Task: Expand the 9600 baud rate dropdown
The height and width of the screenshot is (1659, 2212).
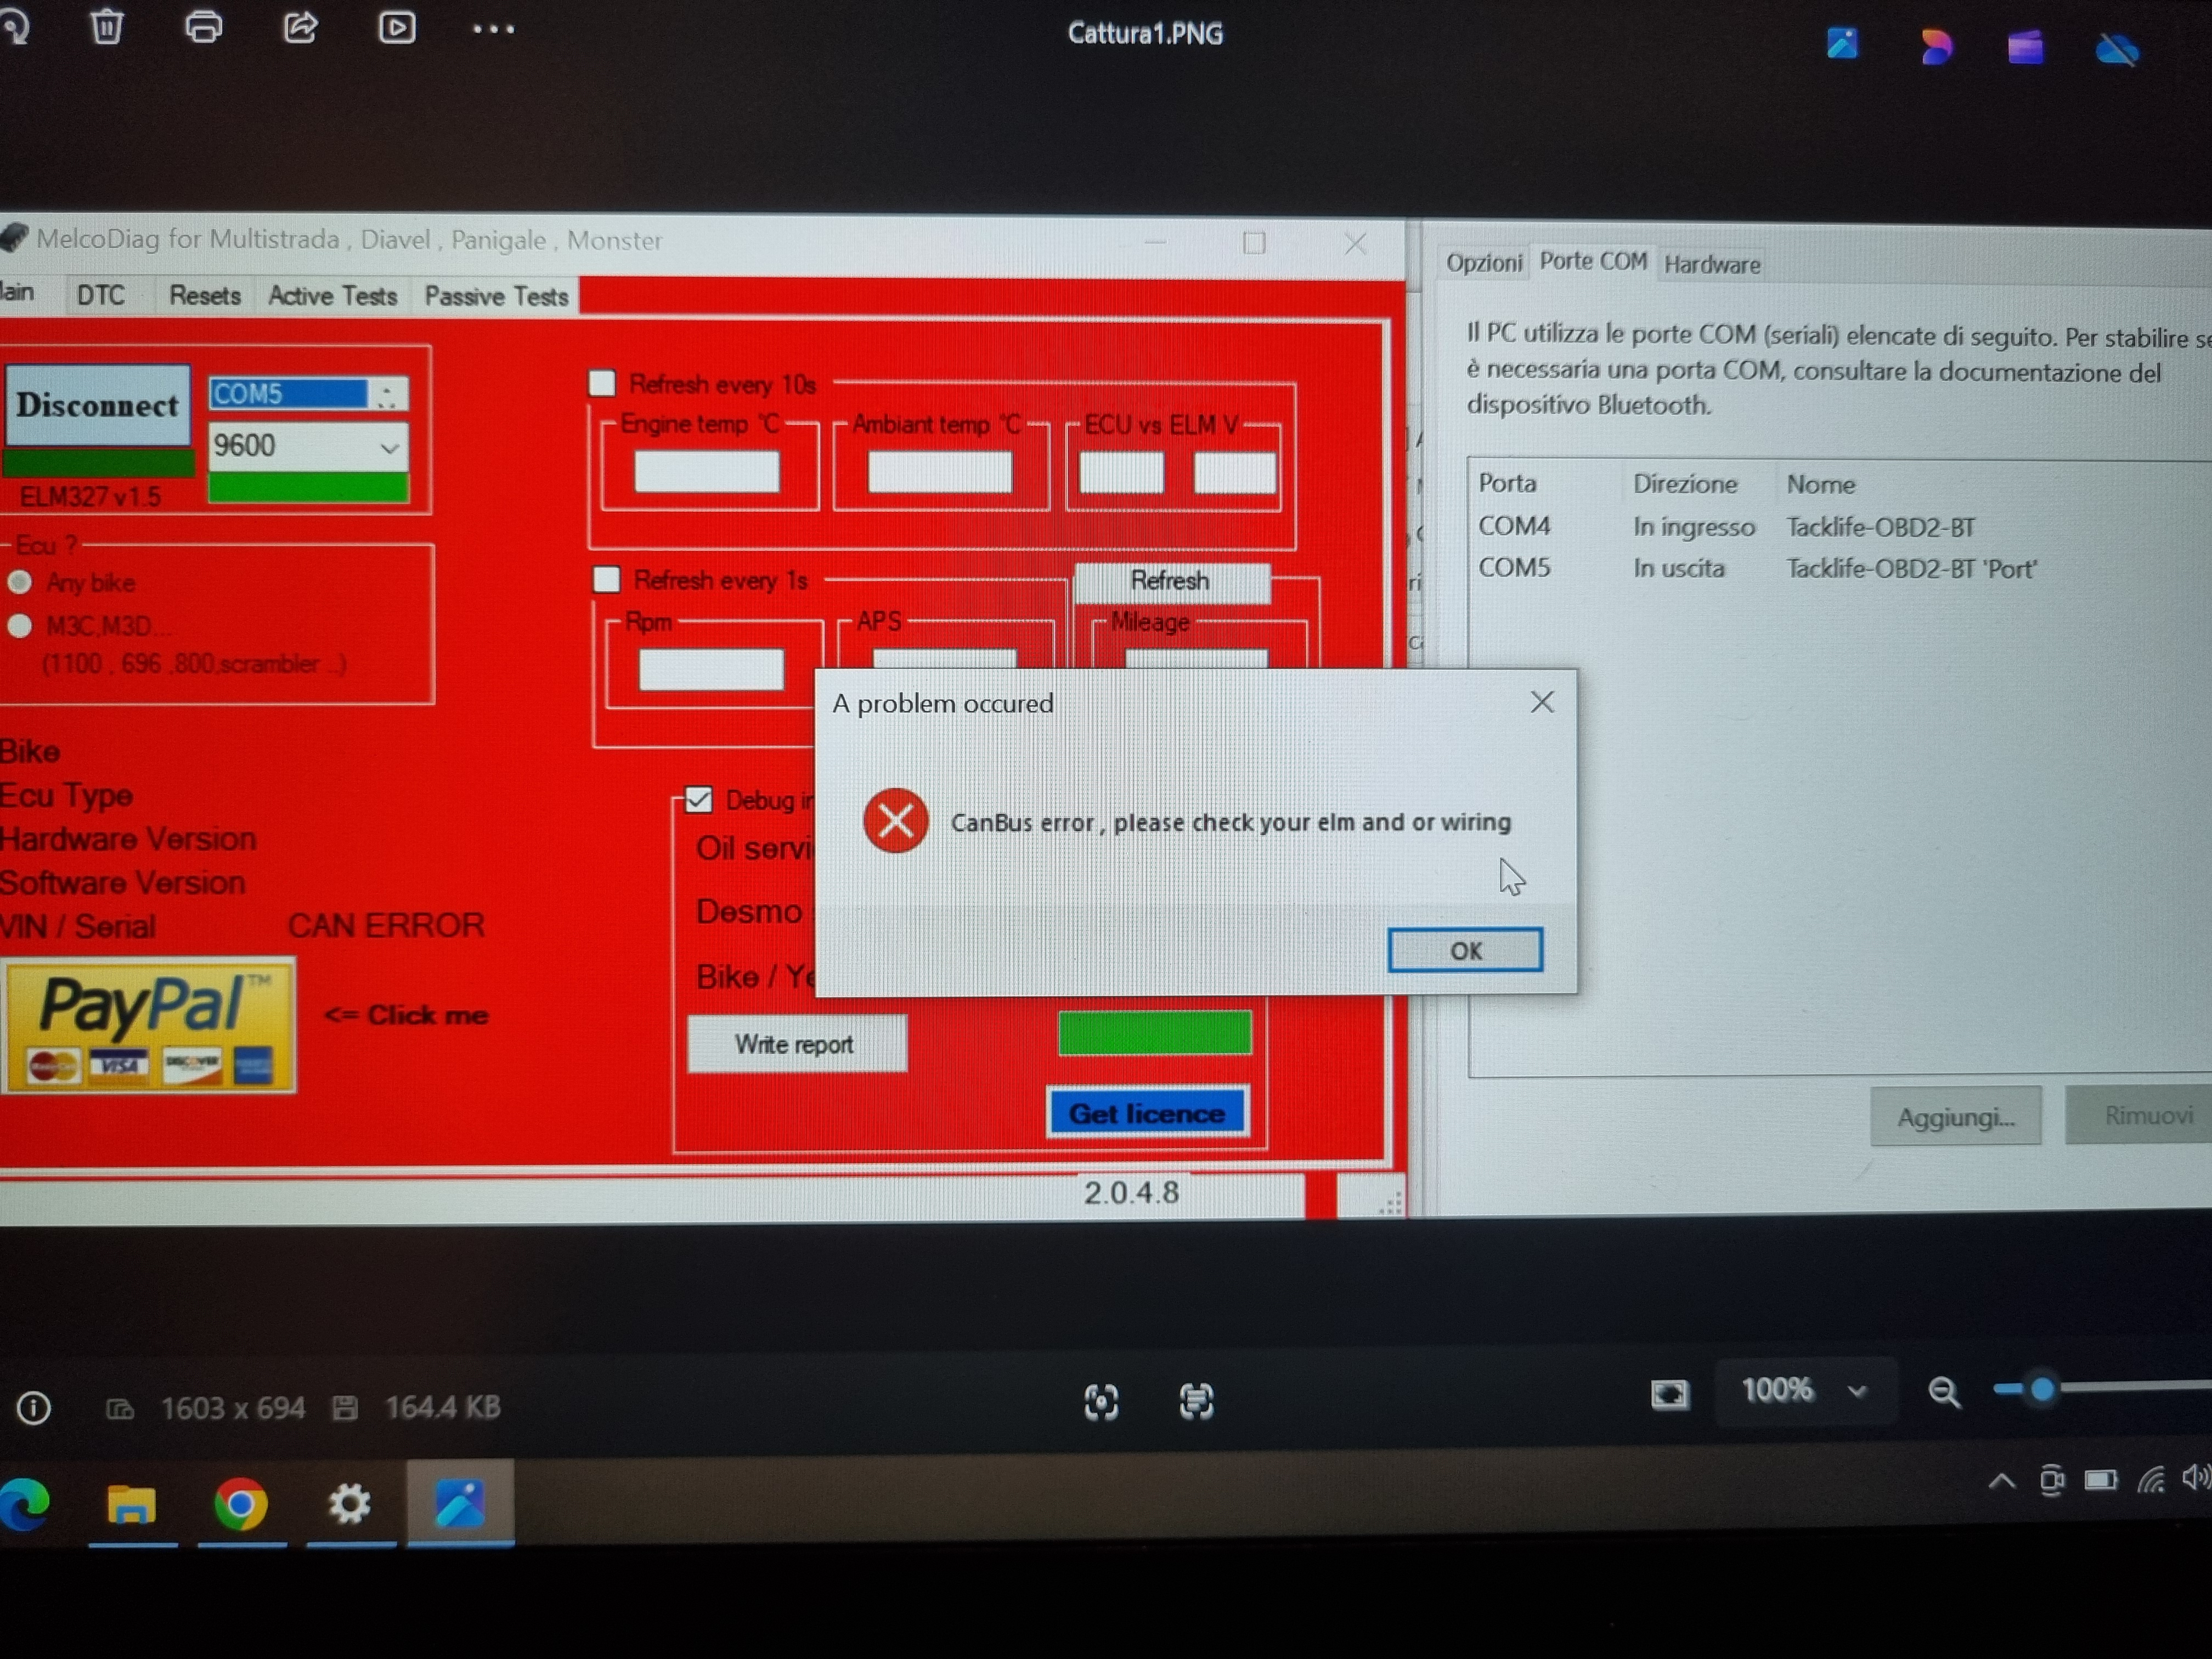Action: point(389,447)
